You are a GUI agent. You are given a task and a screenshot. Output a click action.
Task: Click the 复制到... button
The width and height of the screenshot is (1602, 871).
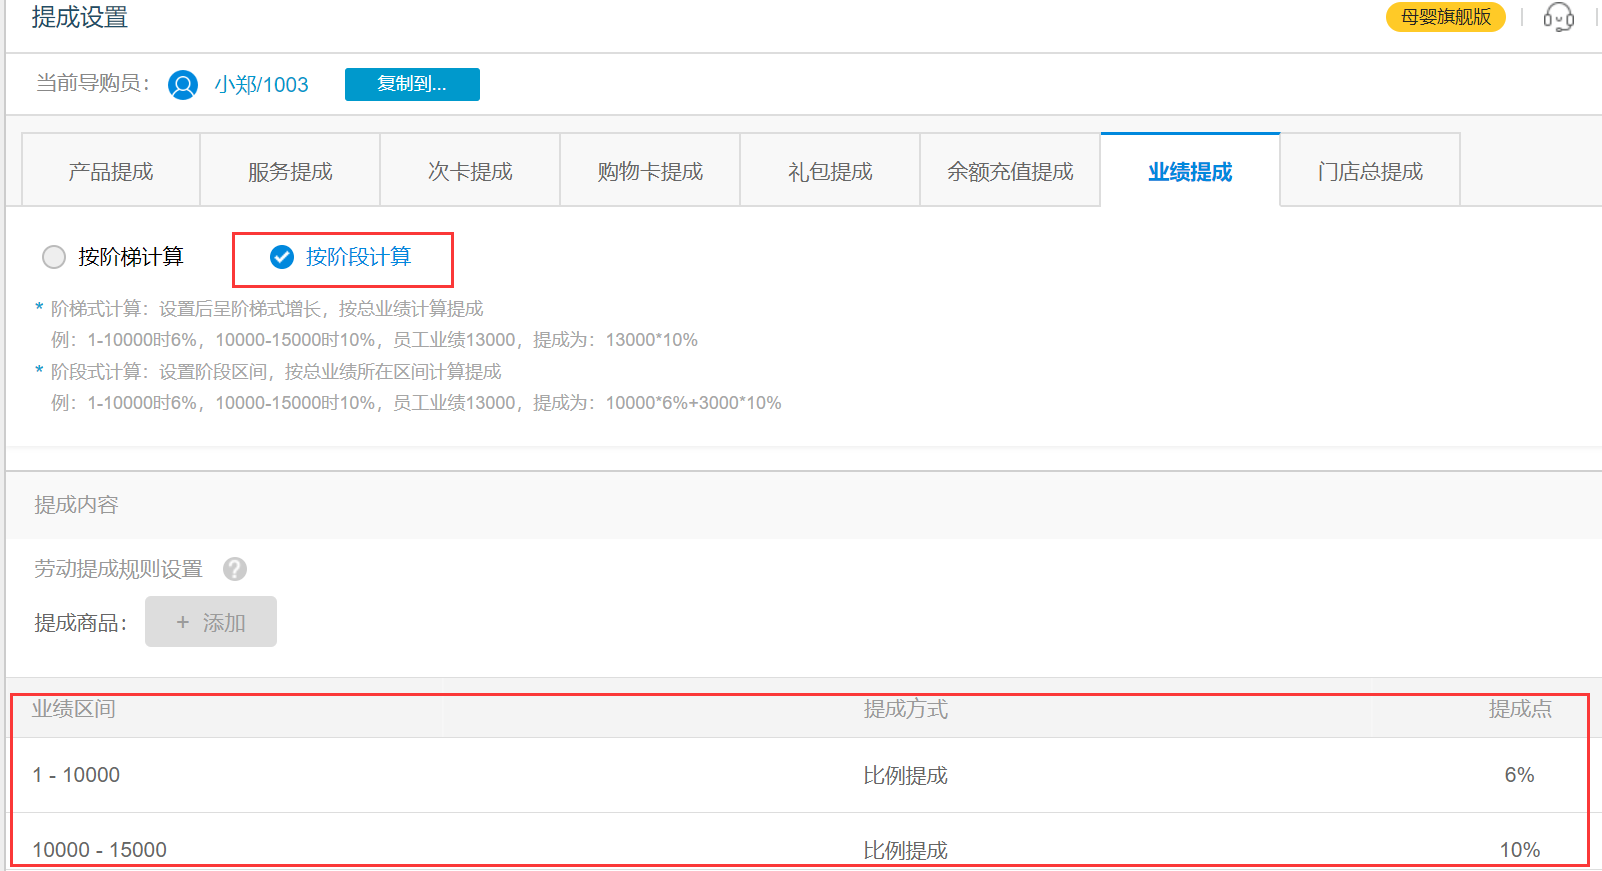tap(412, 84)
